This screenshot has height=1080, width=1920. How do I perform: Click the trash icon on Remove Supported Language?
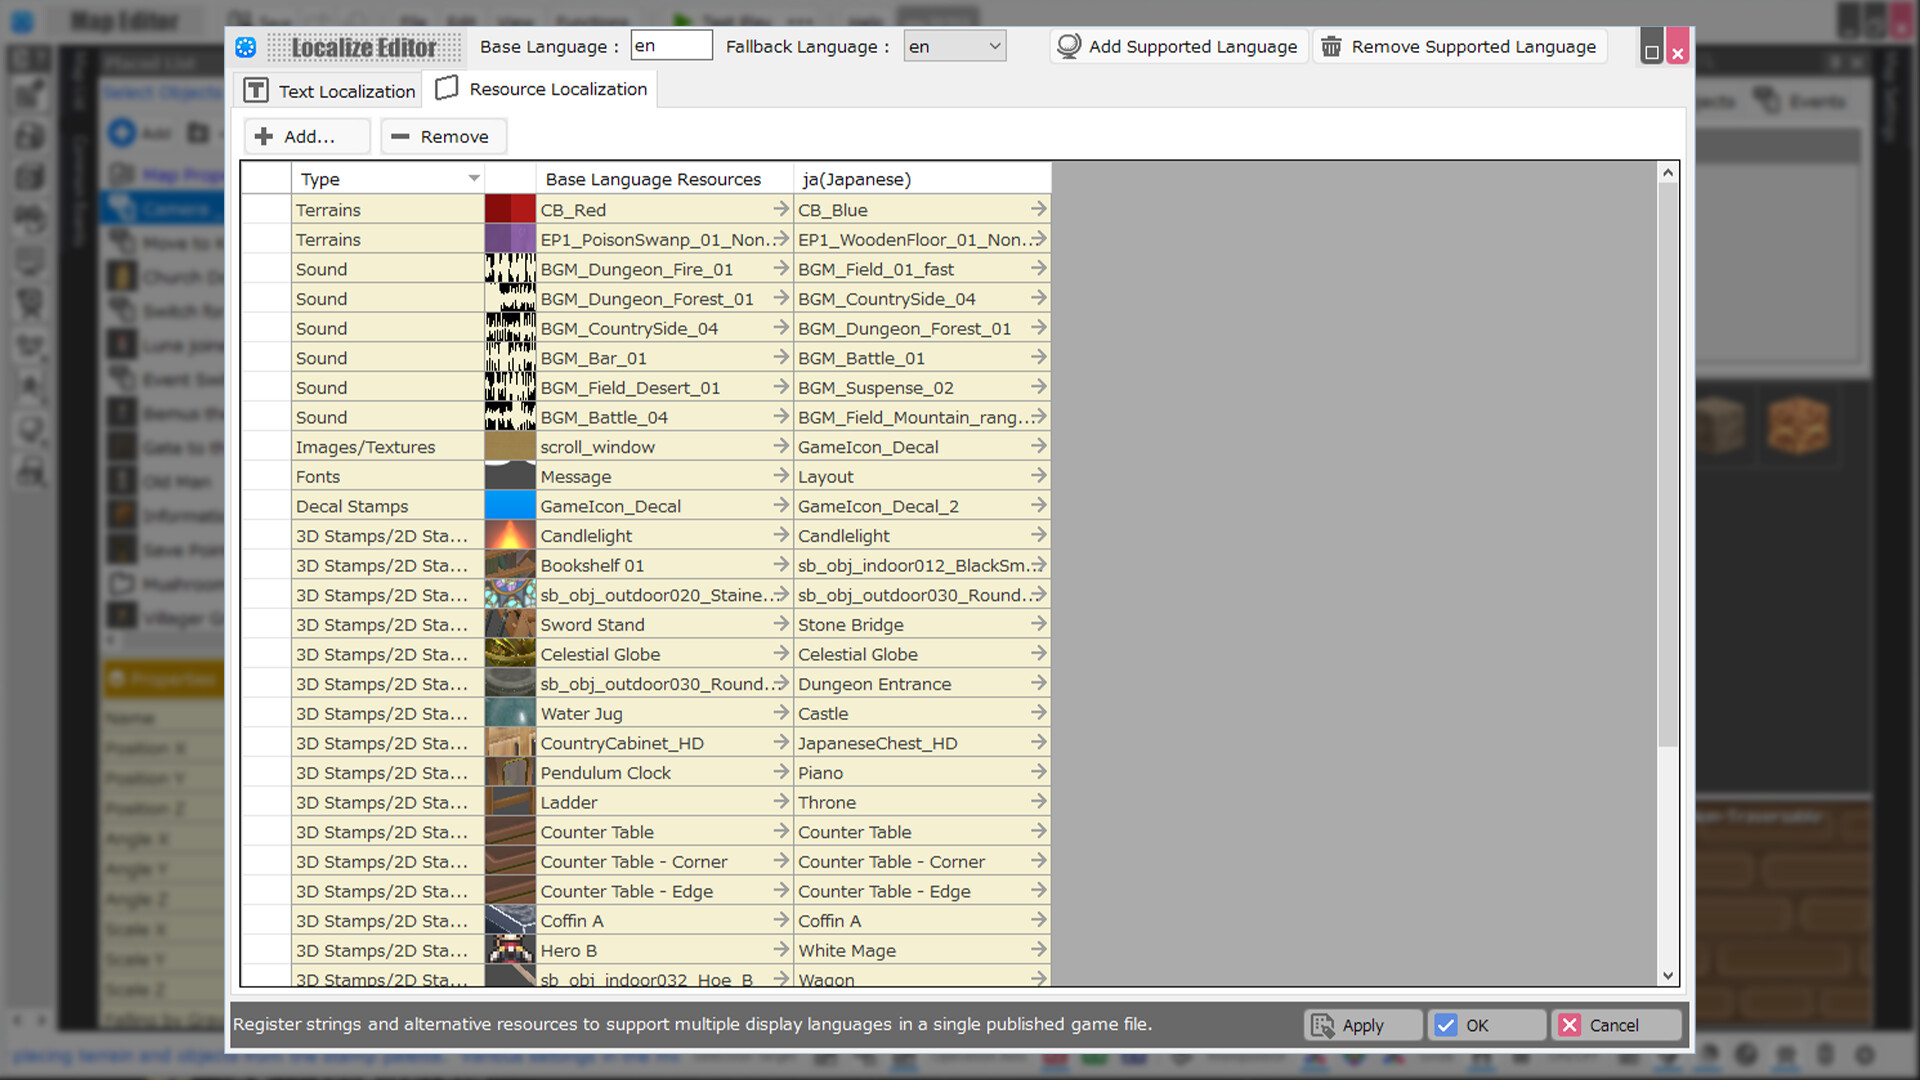tap(1331, 46)
